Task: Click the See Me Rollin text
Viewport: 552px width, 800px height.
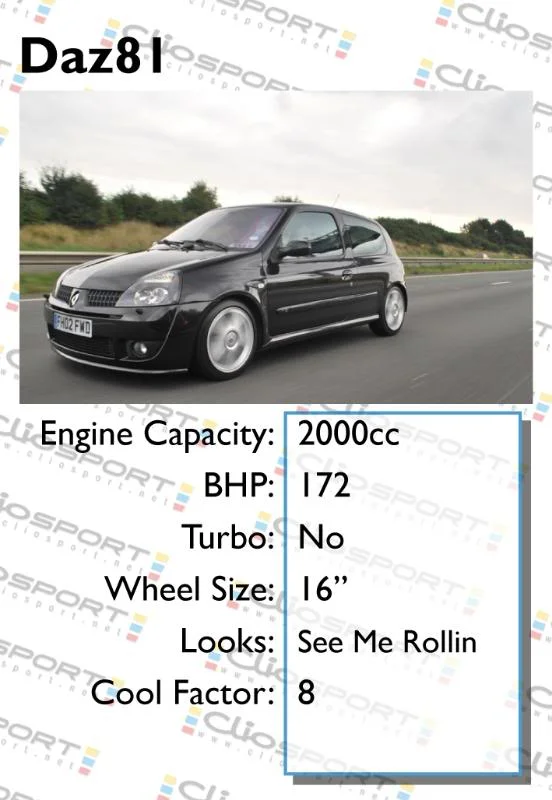Action: (x=387, y=641)
